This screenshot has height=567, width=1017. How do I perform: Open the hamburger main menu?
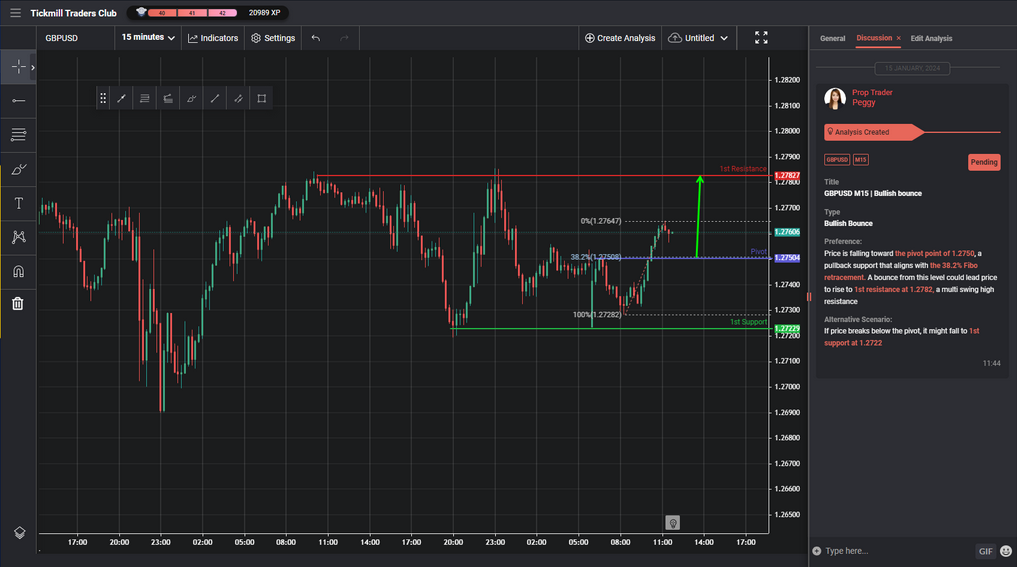15,13
